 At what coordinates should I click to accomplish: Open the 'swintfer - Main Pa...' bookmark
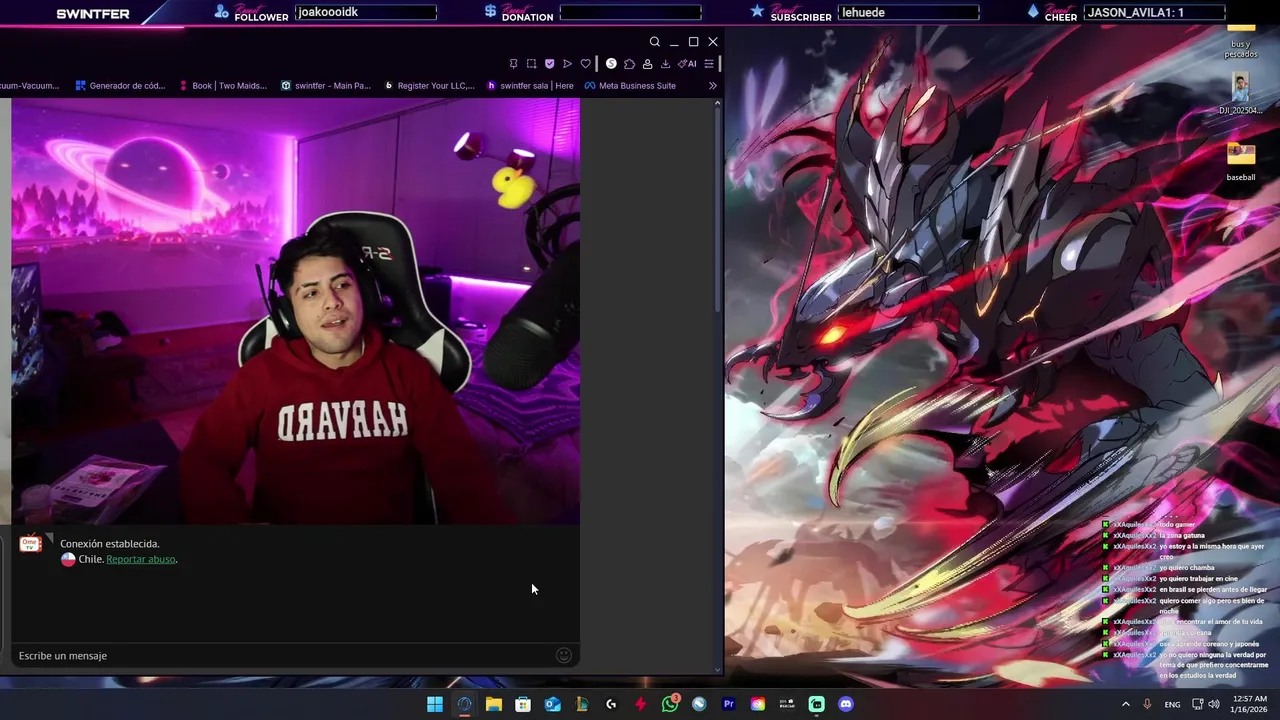click(326, 86)
